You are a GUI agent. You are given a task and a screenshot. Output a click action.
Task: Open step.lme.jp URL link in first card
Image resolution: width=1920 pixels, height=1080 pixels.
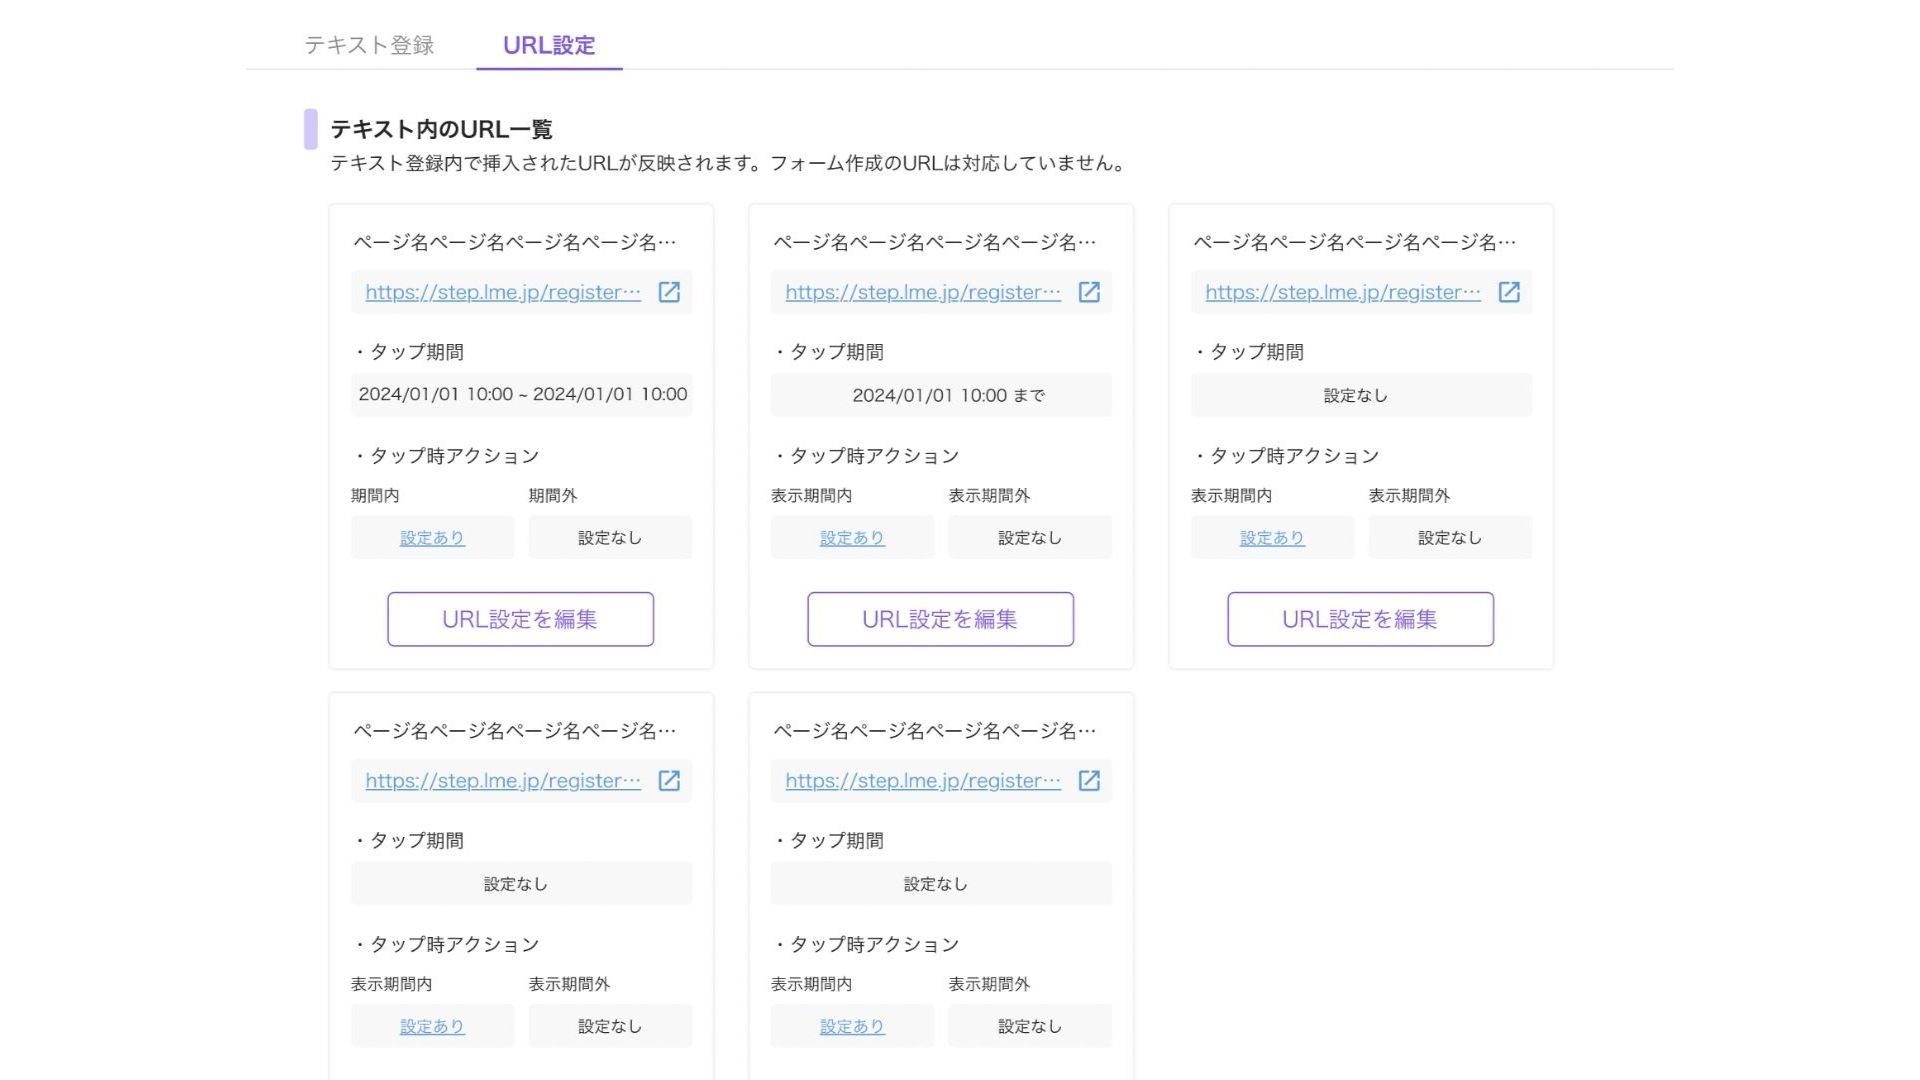(503, 292)
